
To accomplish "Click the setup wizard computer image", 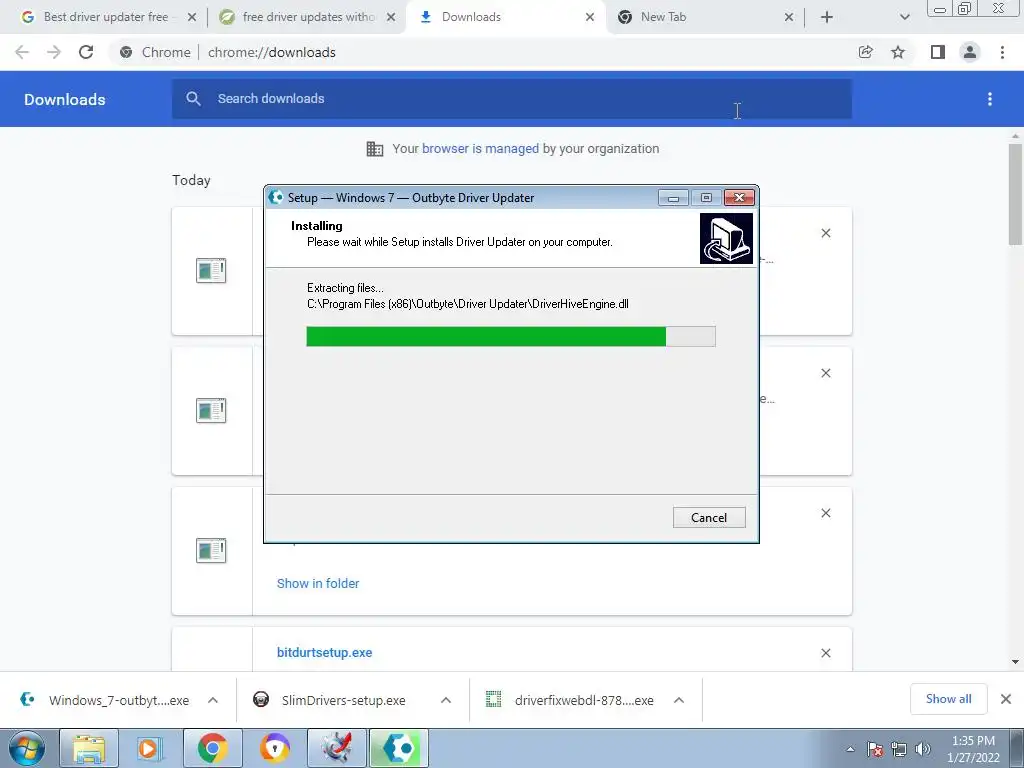I will click(726, 238).
